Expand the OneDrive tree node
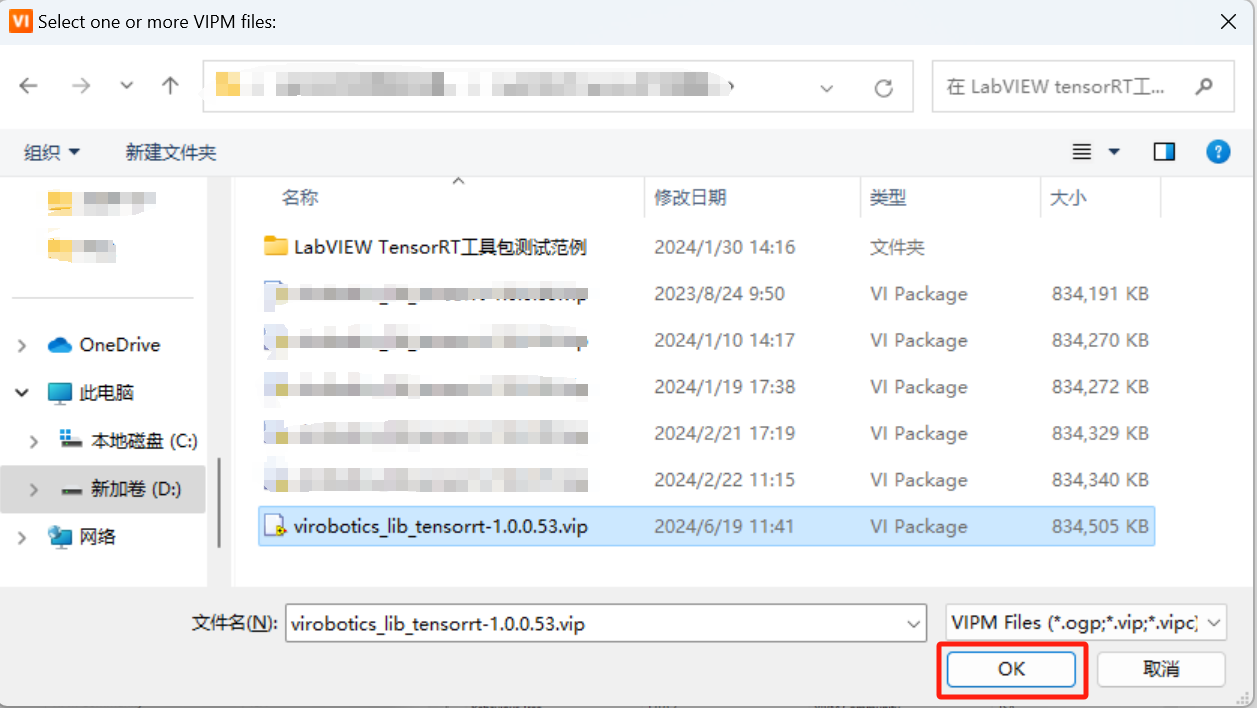The height and width of the screenshot is (708, 1257). [x=22, y=345]
